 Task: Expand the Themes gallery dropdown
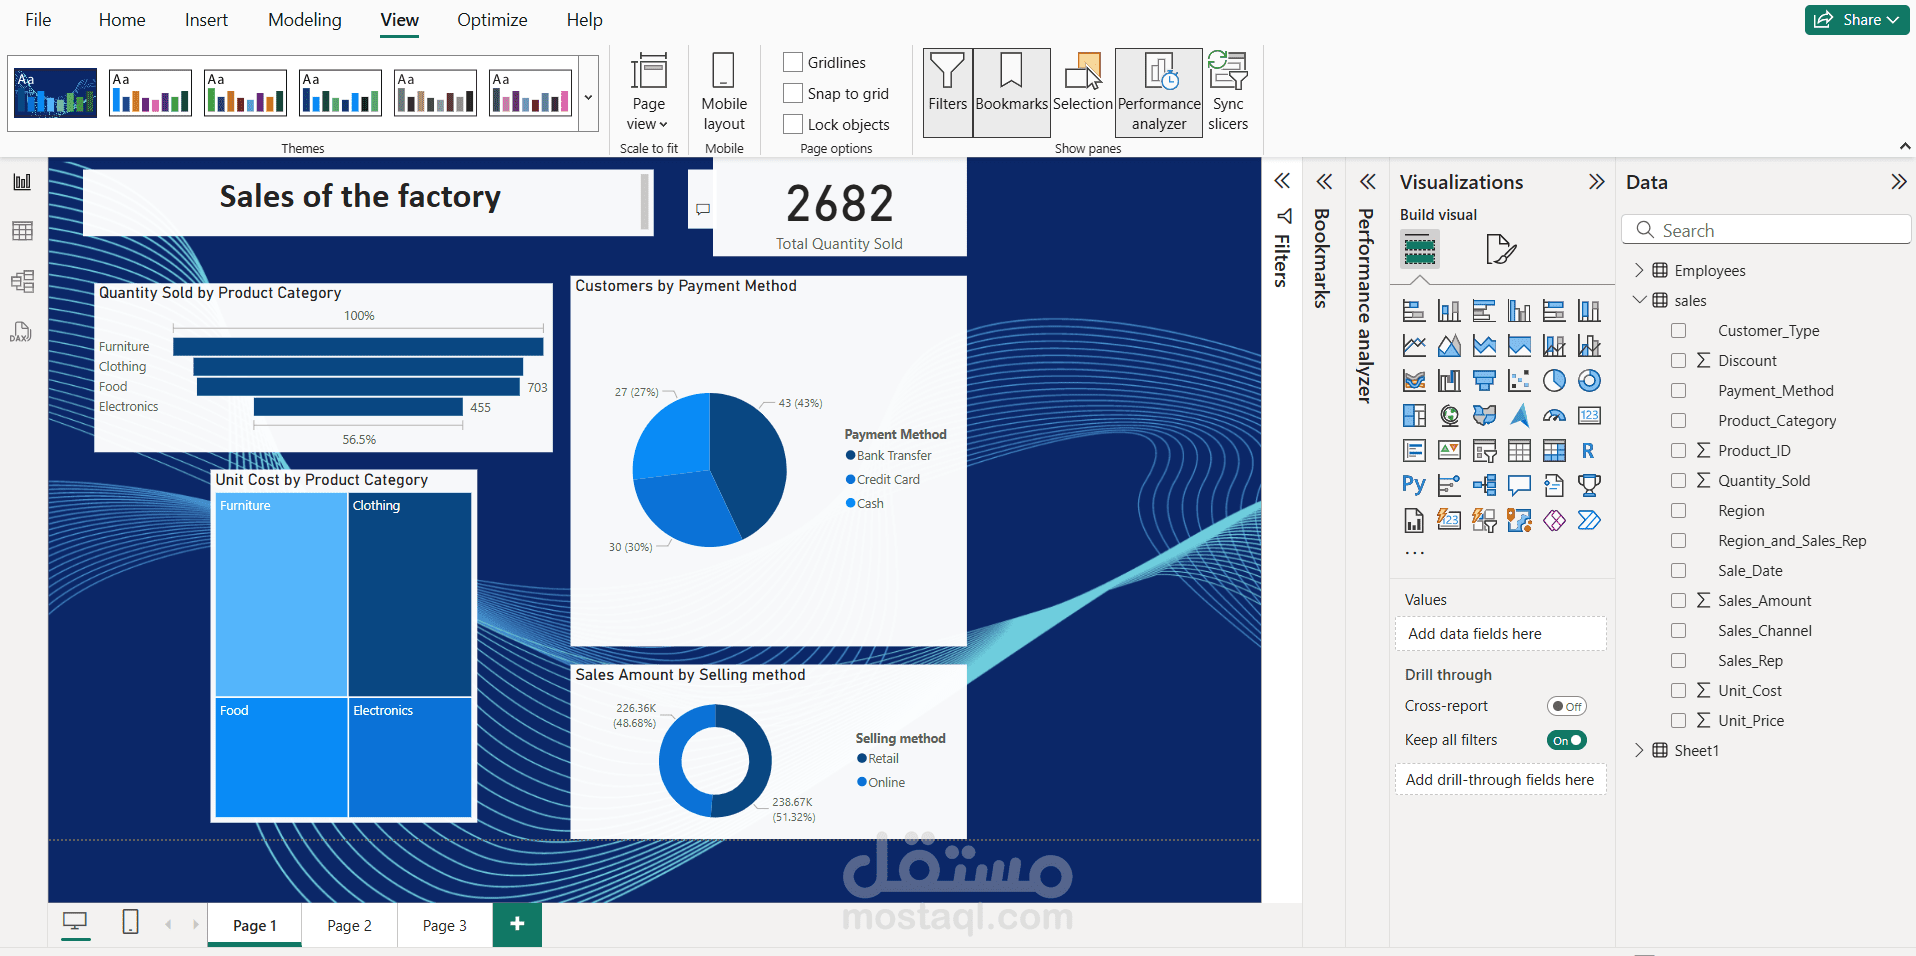[588, 97]
